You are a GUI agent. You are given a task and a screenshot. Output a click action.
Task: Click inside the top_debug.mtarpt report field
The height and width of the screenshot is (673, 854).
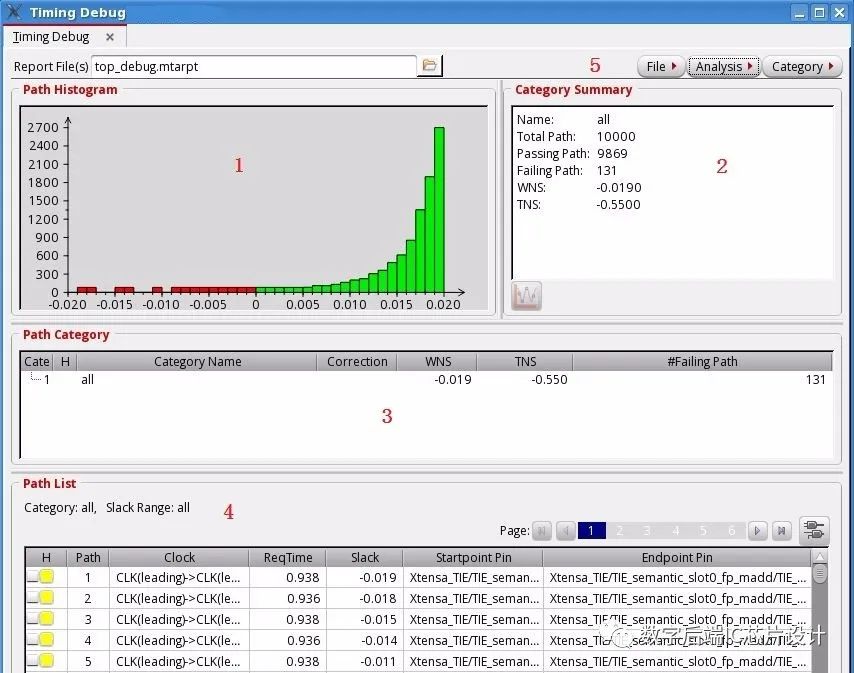pyautogui.click(x=250, y=66)
